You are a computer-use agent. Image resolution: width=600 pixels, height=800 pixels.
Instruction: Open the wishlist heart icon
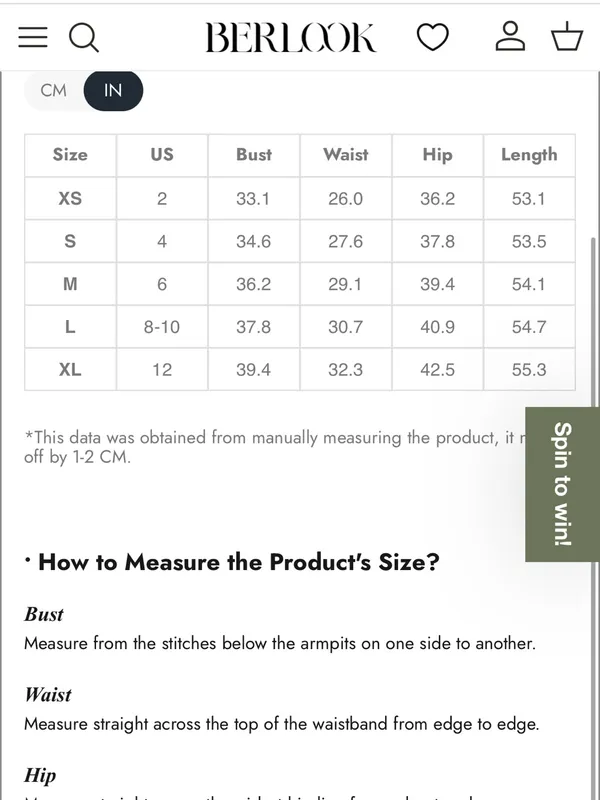point(433,37)
